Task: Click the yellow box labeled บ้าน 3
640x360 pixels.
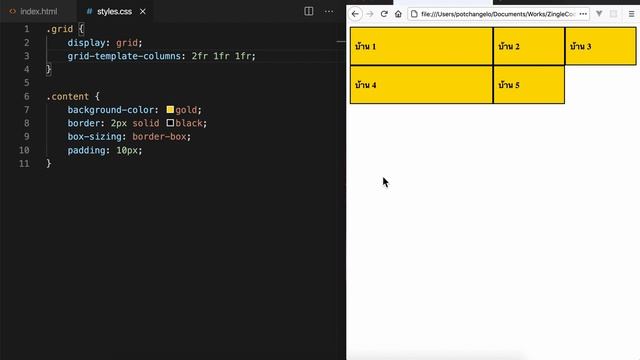Action: pos(600,46)
